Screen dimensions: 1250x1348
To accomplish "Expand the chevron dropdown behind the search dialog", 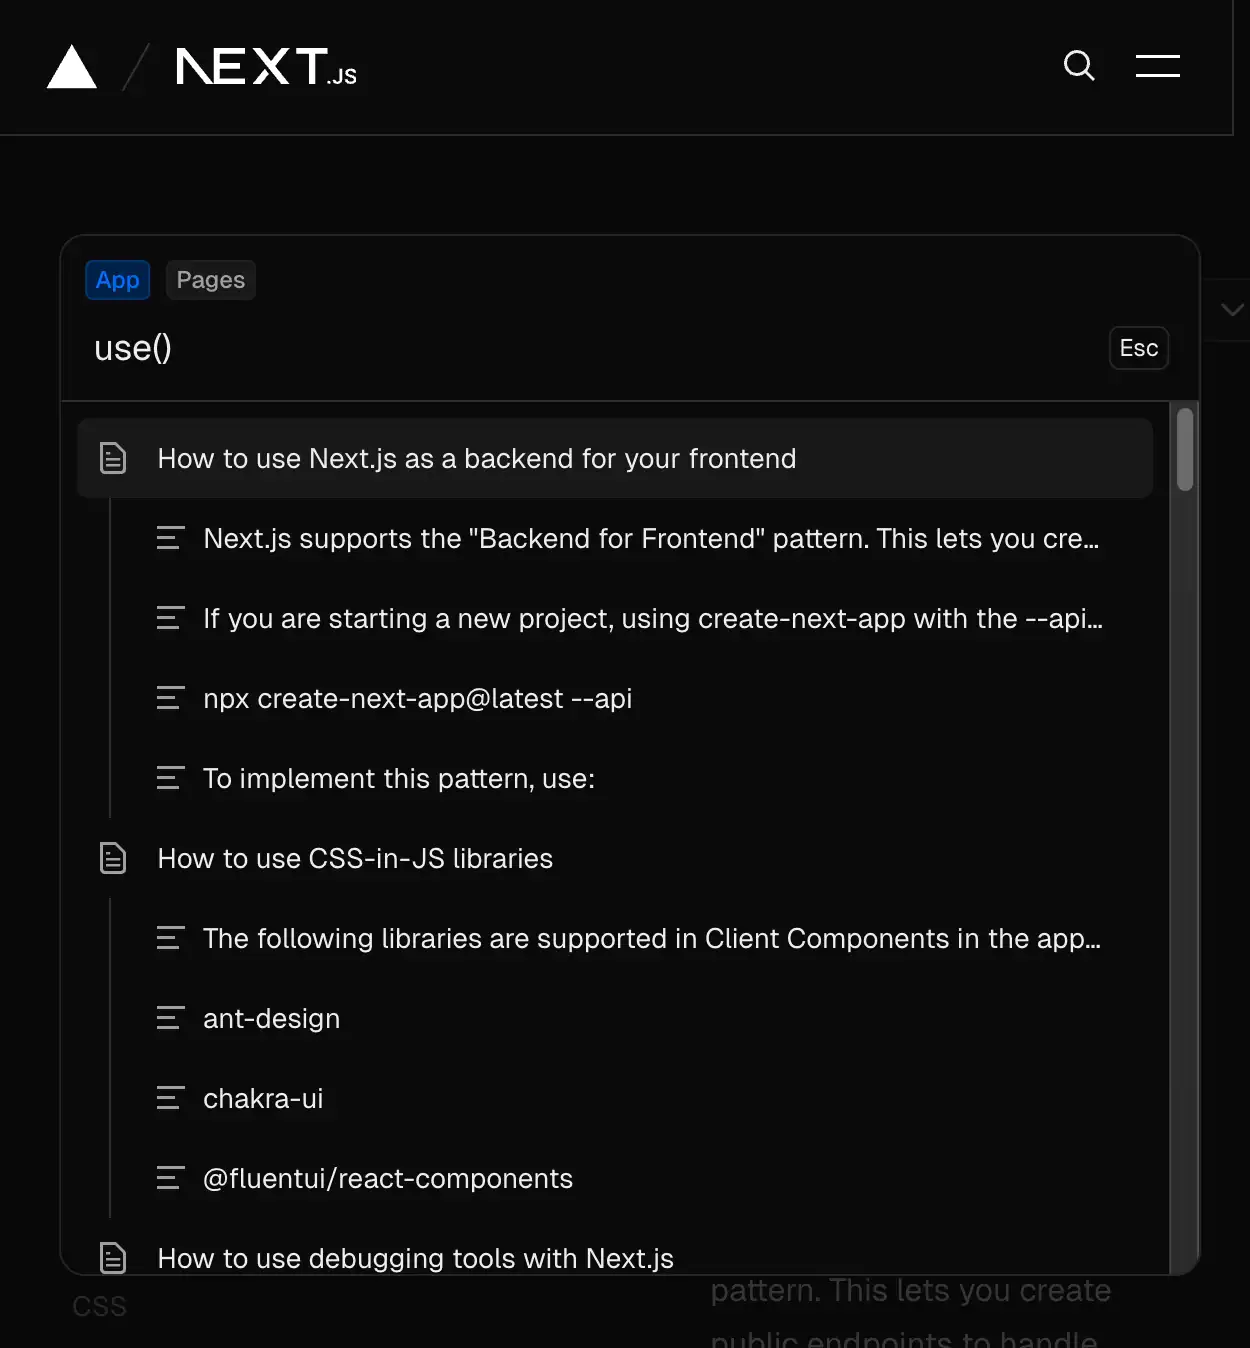I will (1231, 310).
